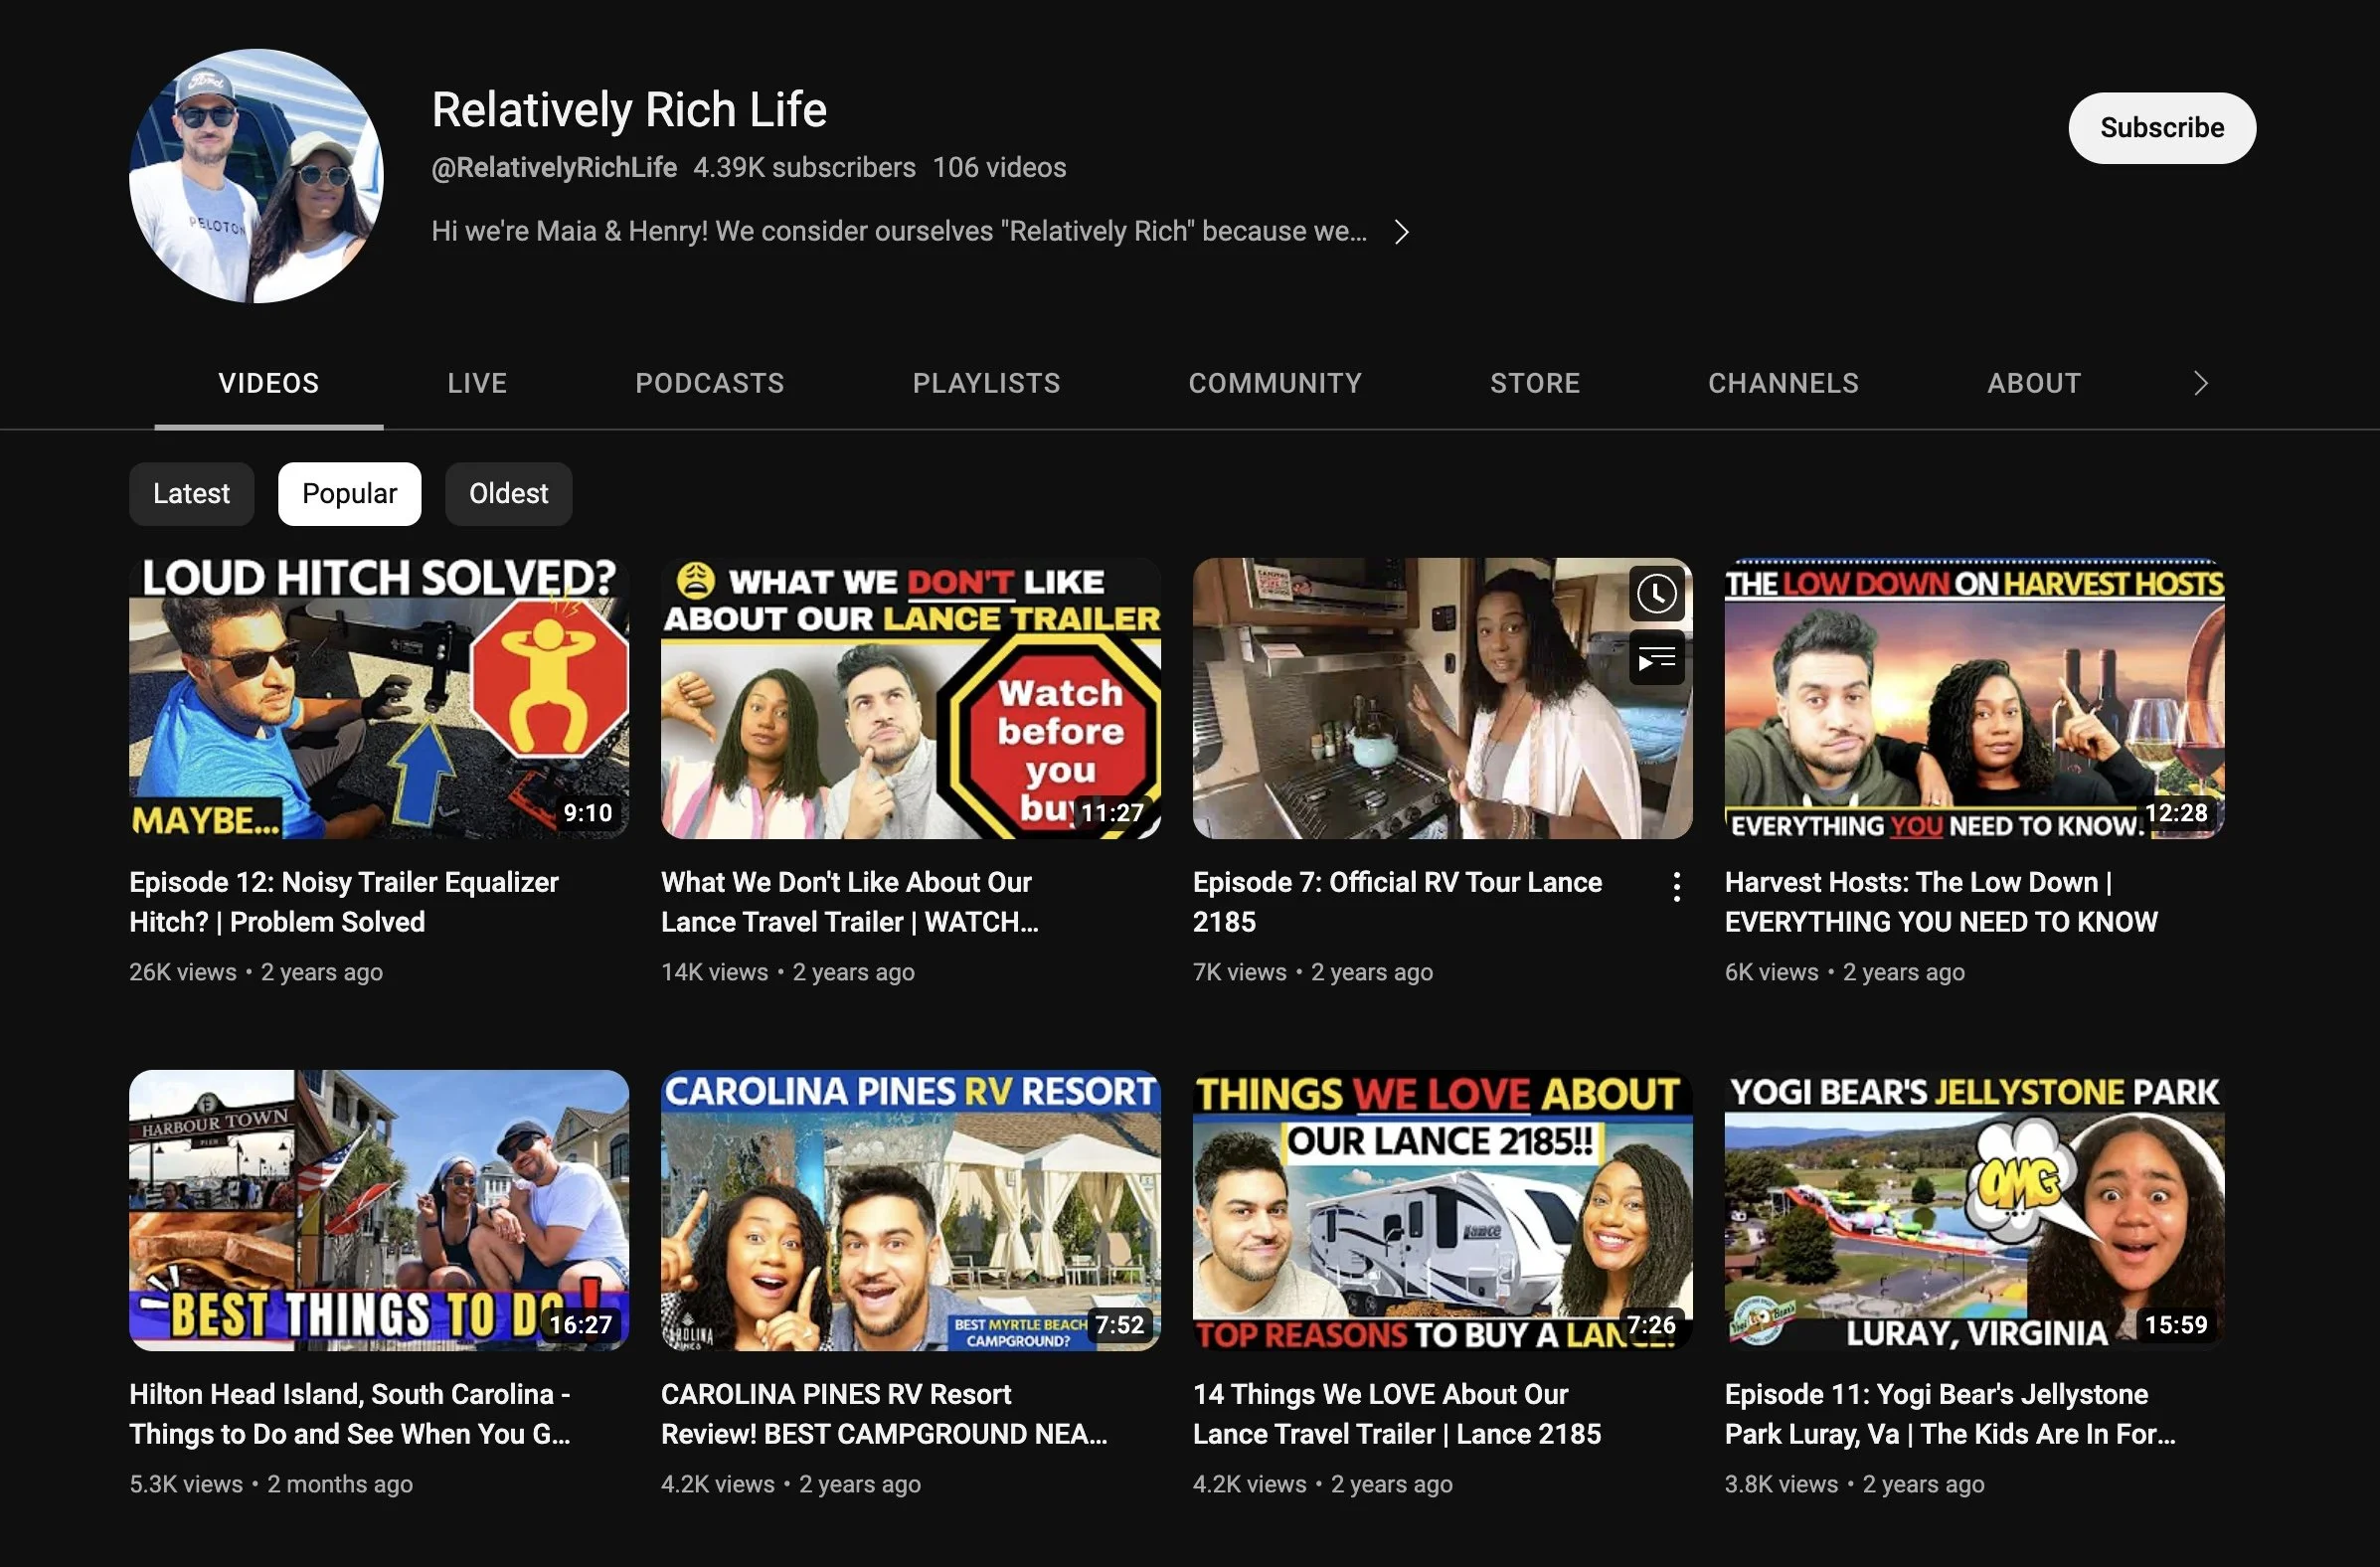Click Watch Later clock icon on RV Tour thumbnail
This screenshot has height=1567, width=2380.
[x=1656, y=594]
